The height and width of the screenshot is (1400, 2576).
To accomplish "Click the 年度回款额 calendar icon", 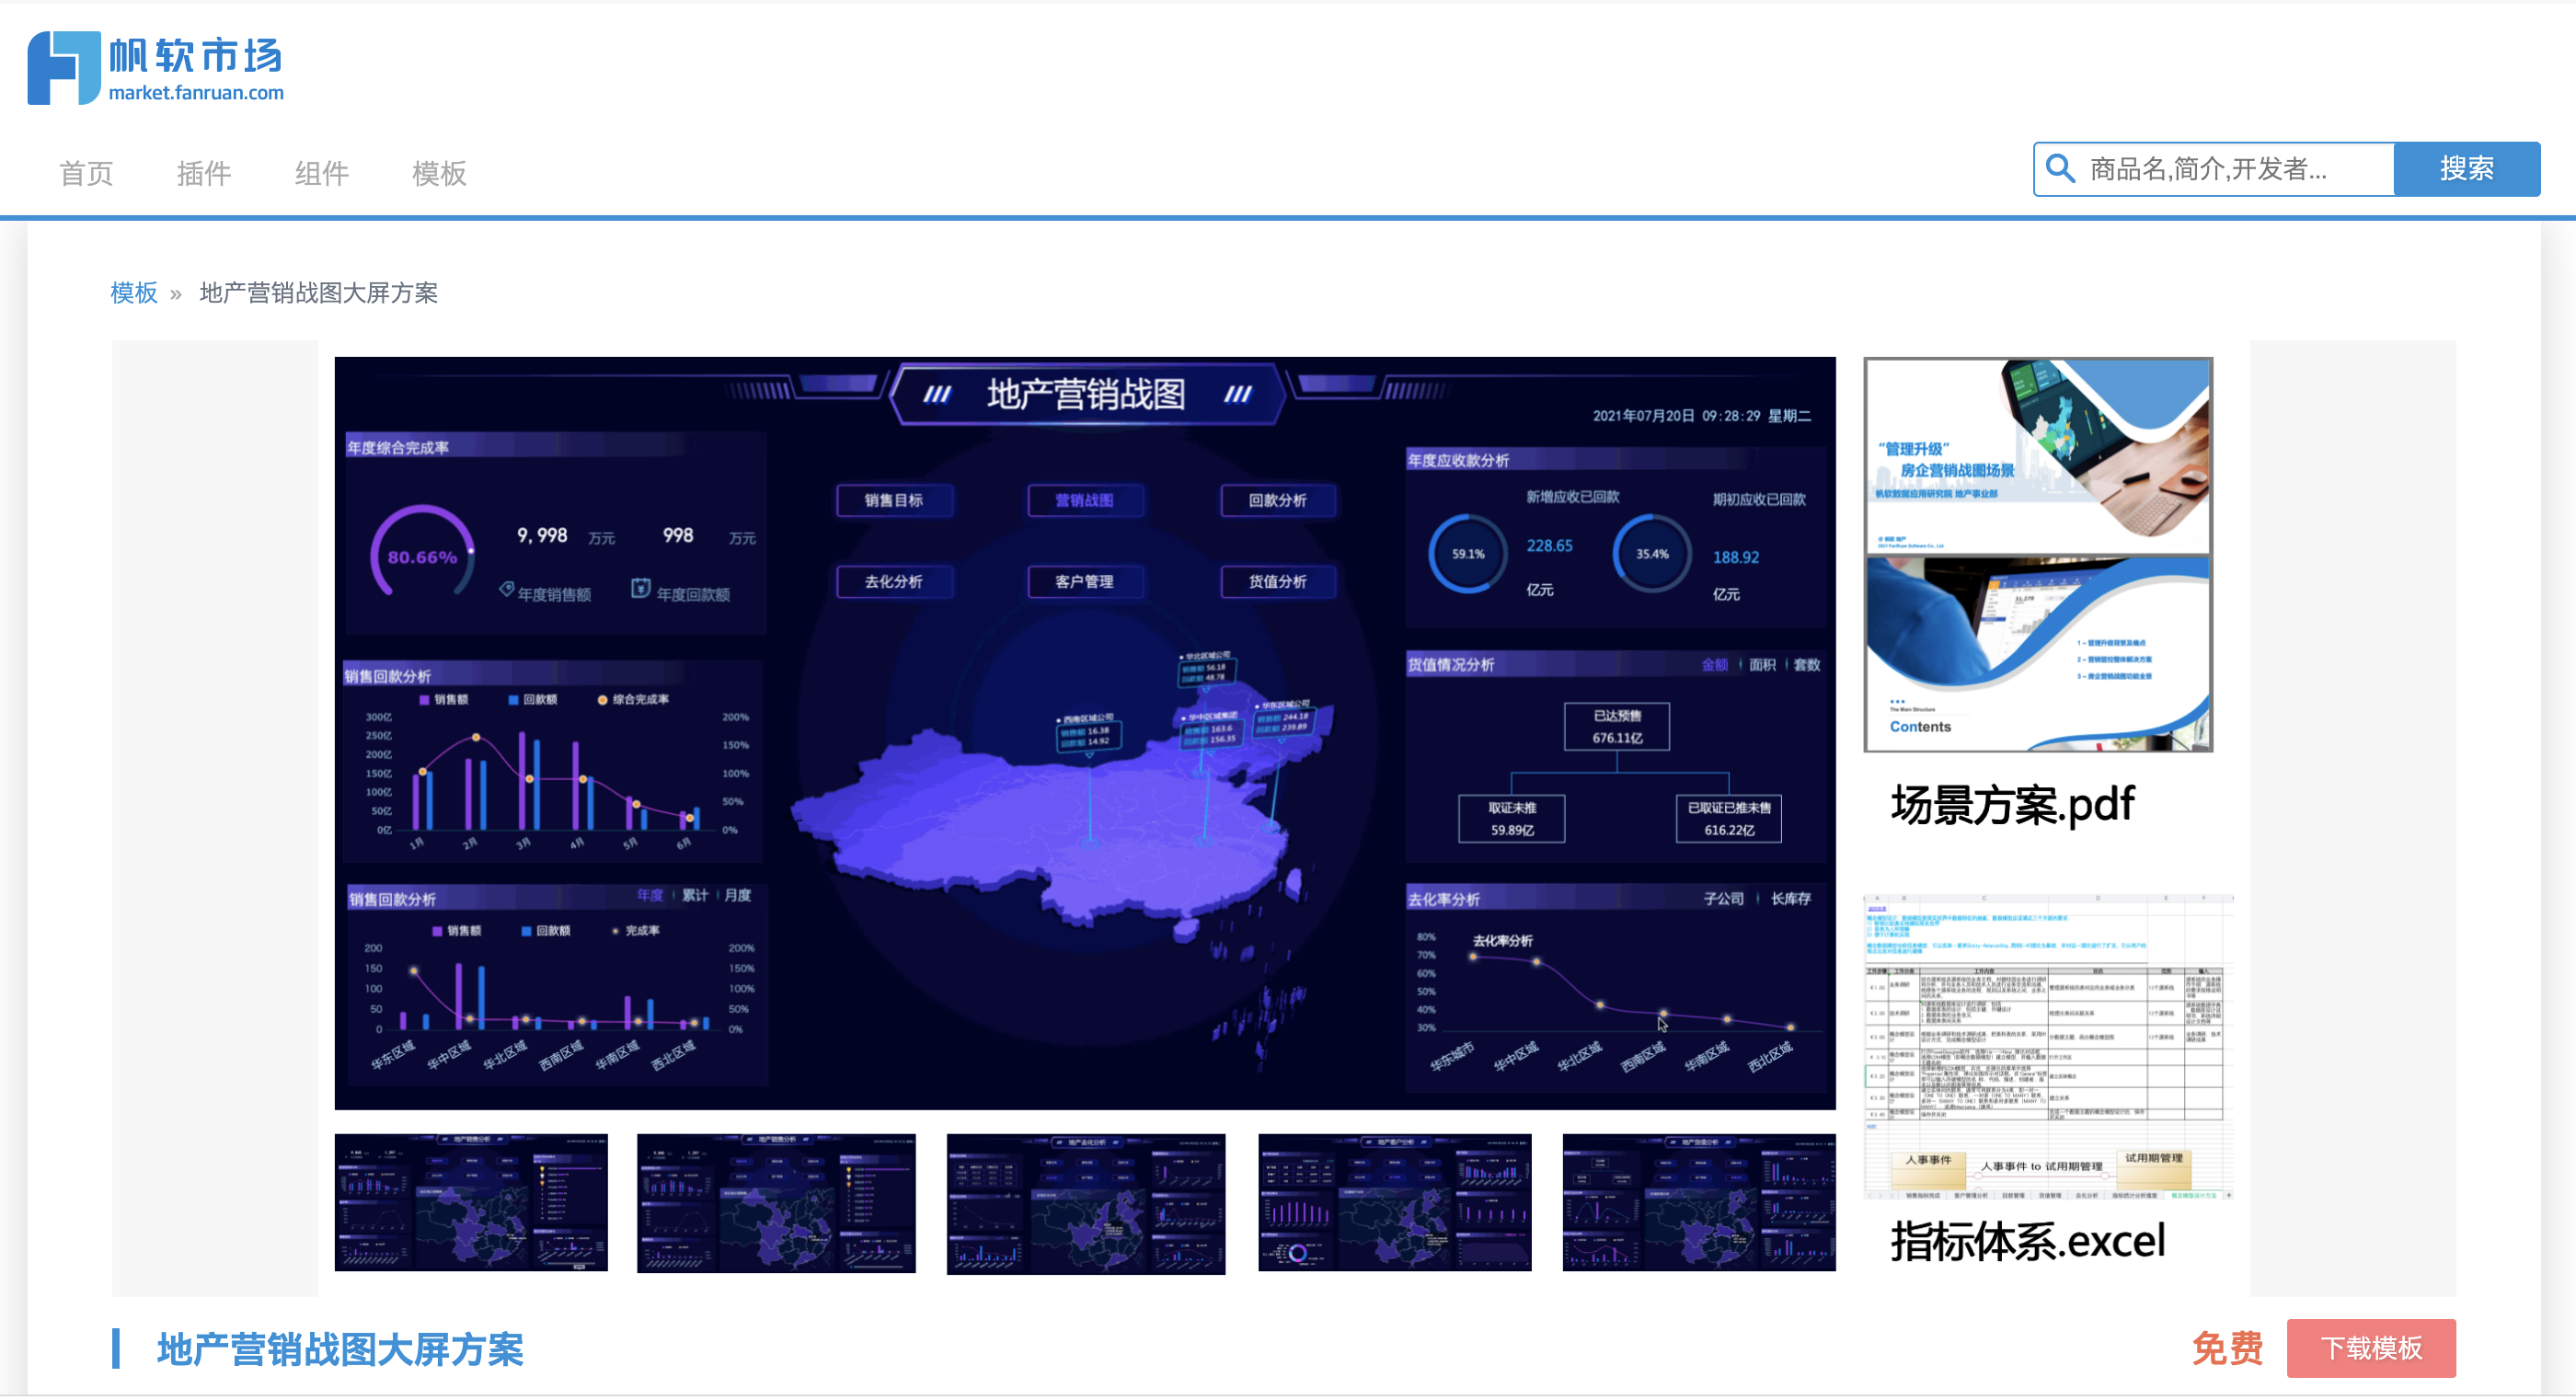I will tap(640, 589).
